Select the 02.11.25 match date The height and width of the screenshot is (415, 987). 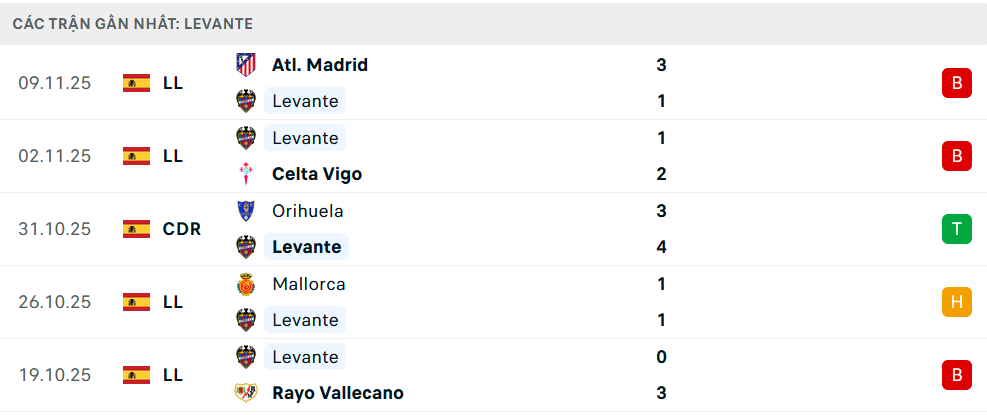click(x=55, y=156)
